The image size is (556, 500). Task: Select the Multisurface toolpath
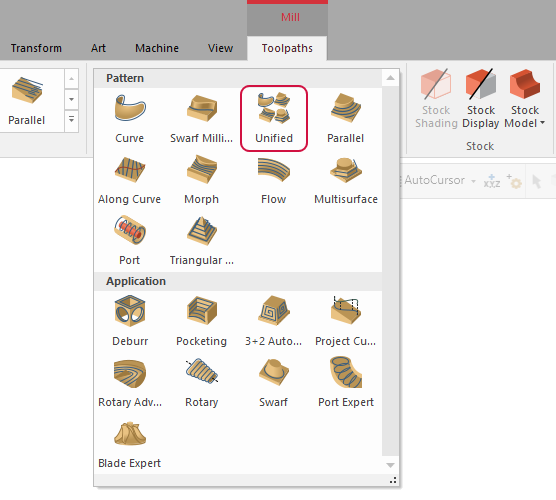(x=346, y=180)
